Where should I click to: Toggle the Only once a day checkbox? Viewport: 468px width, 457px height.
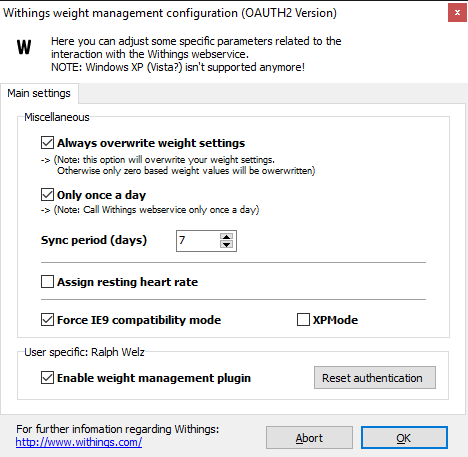click(47, 195)
